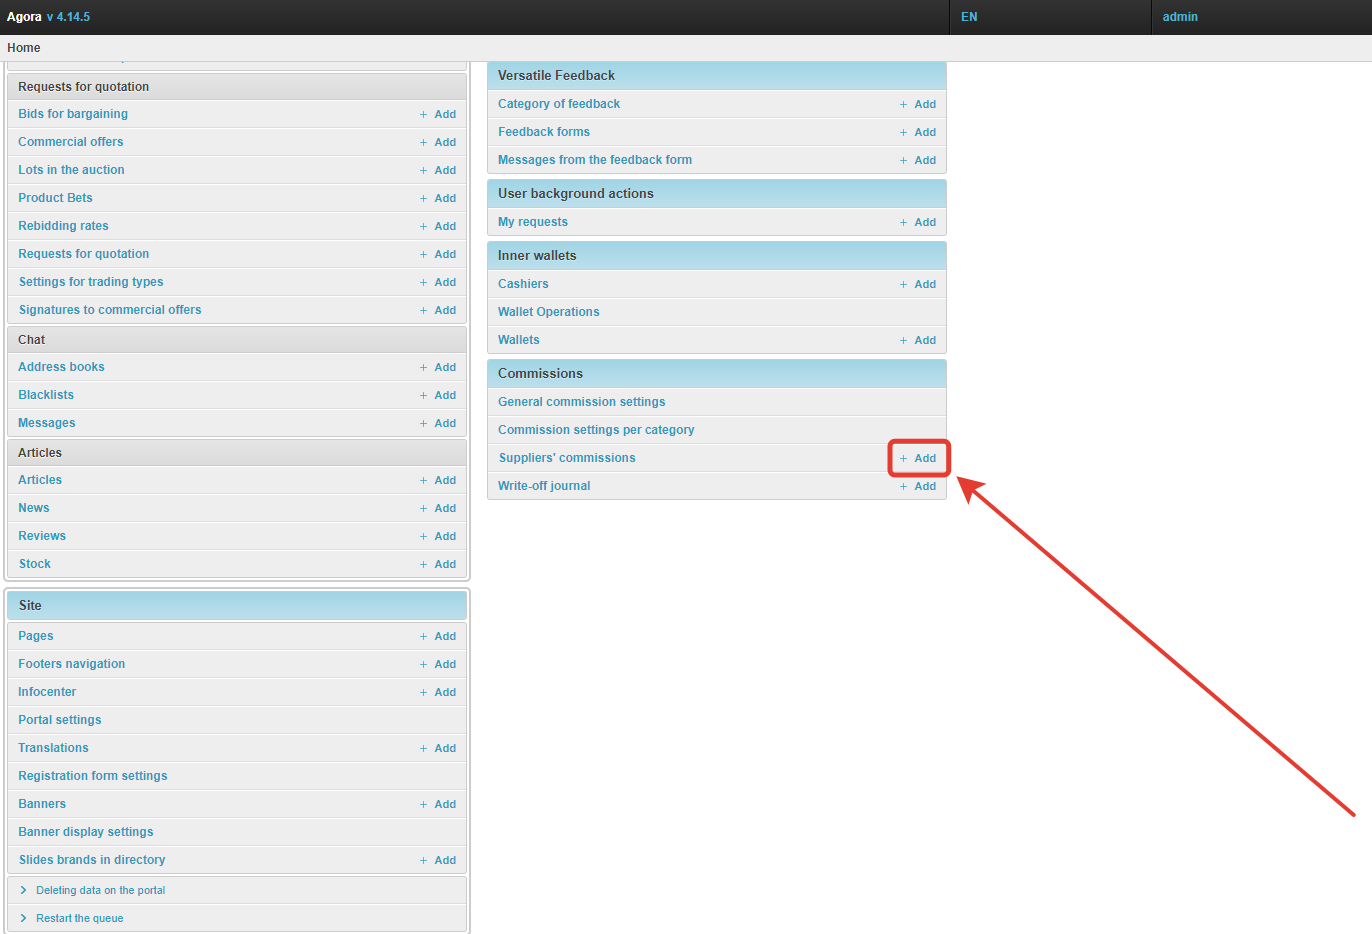Open Portal settings page
The height and width of the screenshot is (934, 1372).
(60, 720)
